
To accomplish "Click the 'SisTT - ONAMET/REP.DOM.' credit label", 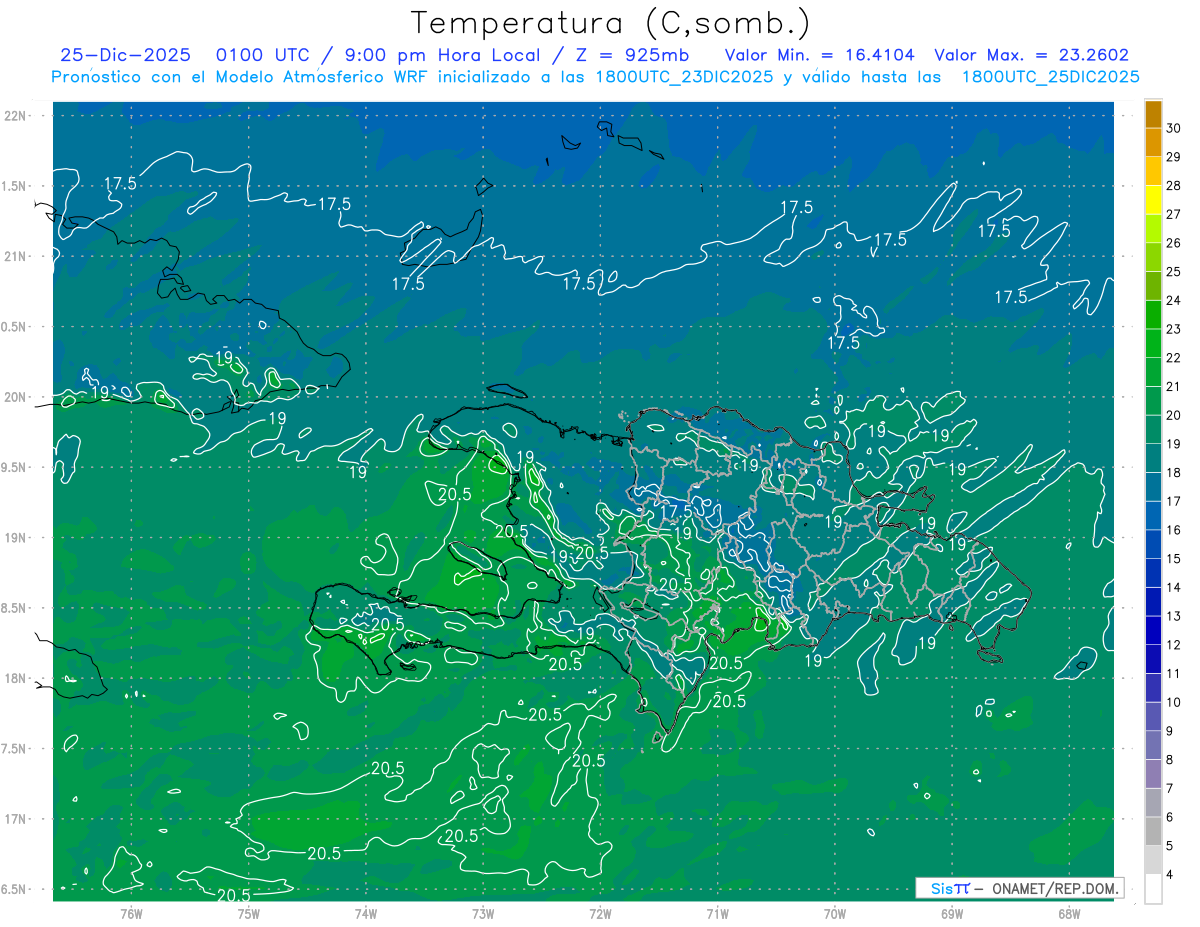I will tap(1021, 888).
